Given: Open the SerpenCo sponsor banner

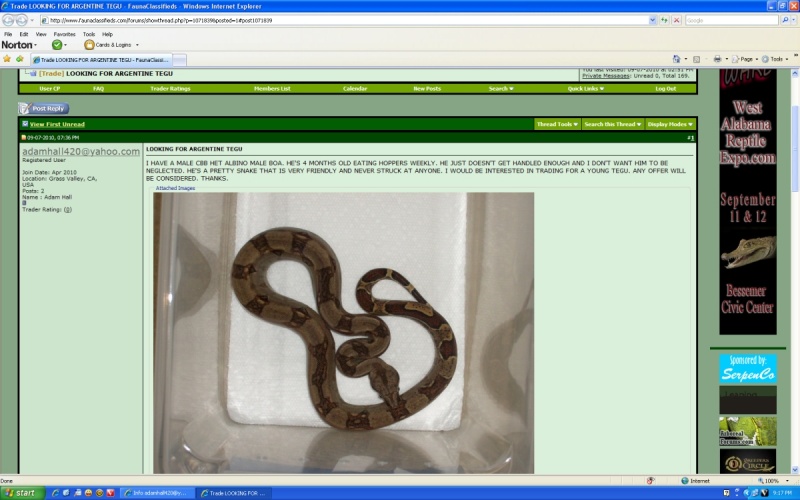Looking at the screenshot, I should pyautogui.click(x=748, y=369).
